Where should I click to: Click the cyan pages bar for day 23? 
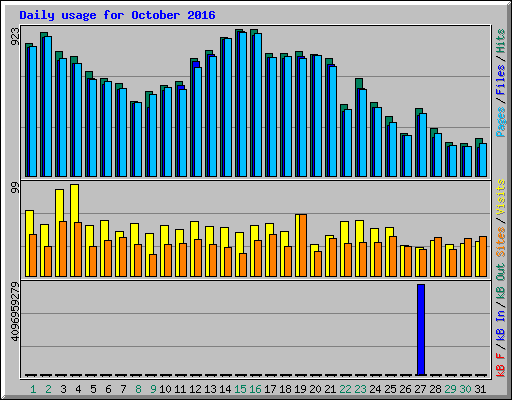[x=363, y=133]
